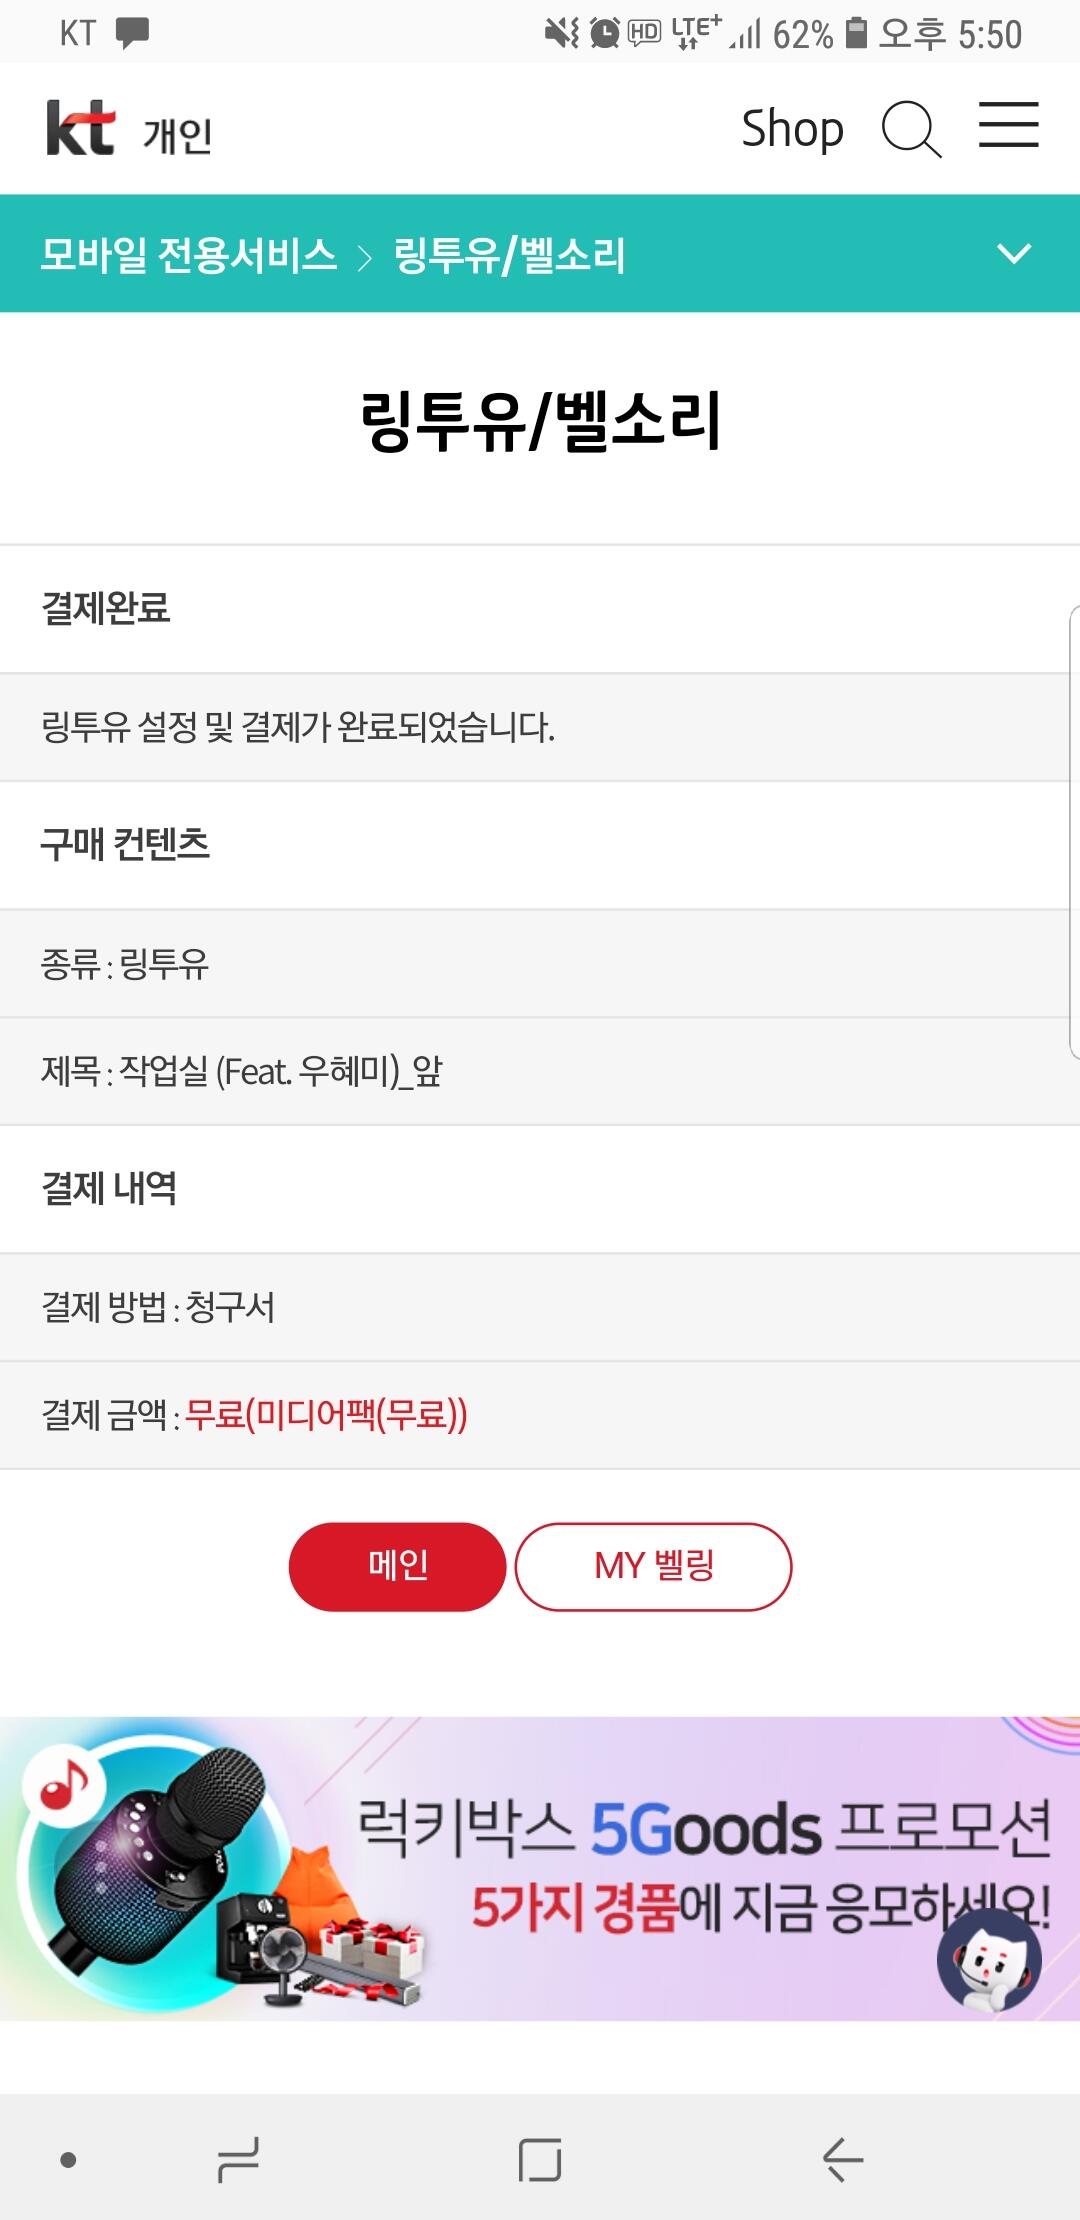Expand the breadcrumb dropdown chevron

click(1014, 254)
